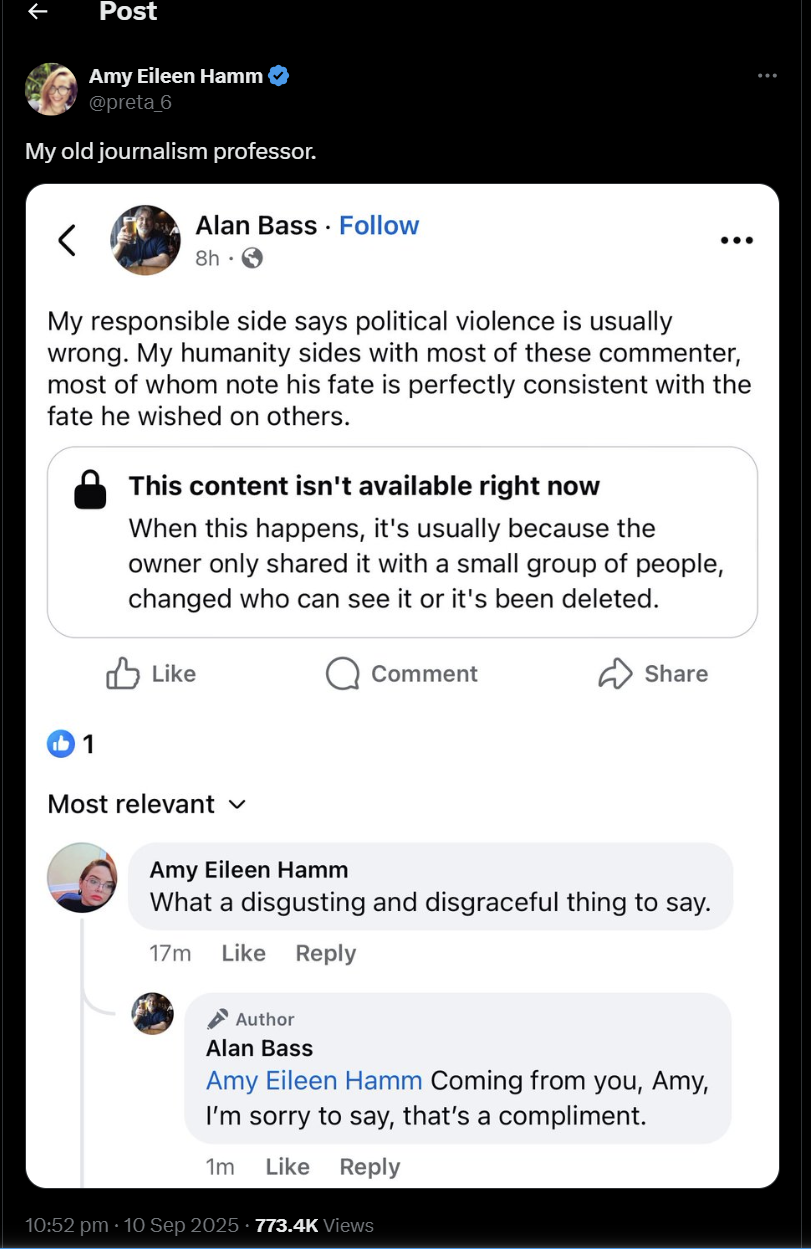Click Amy Eileen Hamm's blue verified badge
Image resolution: width=811 pixels, height=1249 pixels.
click(278, 75)
